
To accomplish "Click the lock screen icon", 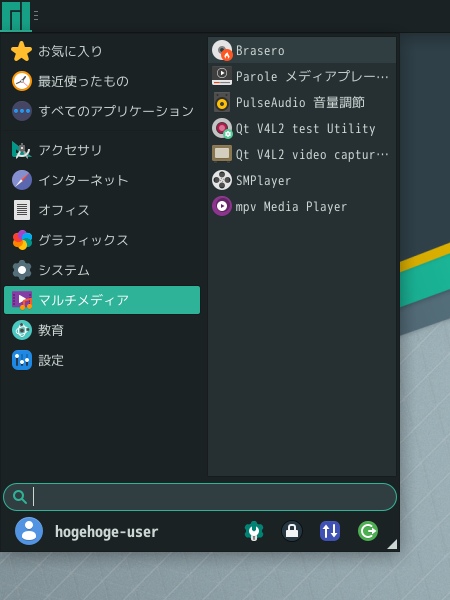I will [x=292, y=531].
